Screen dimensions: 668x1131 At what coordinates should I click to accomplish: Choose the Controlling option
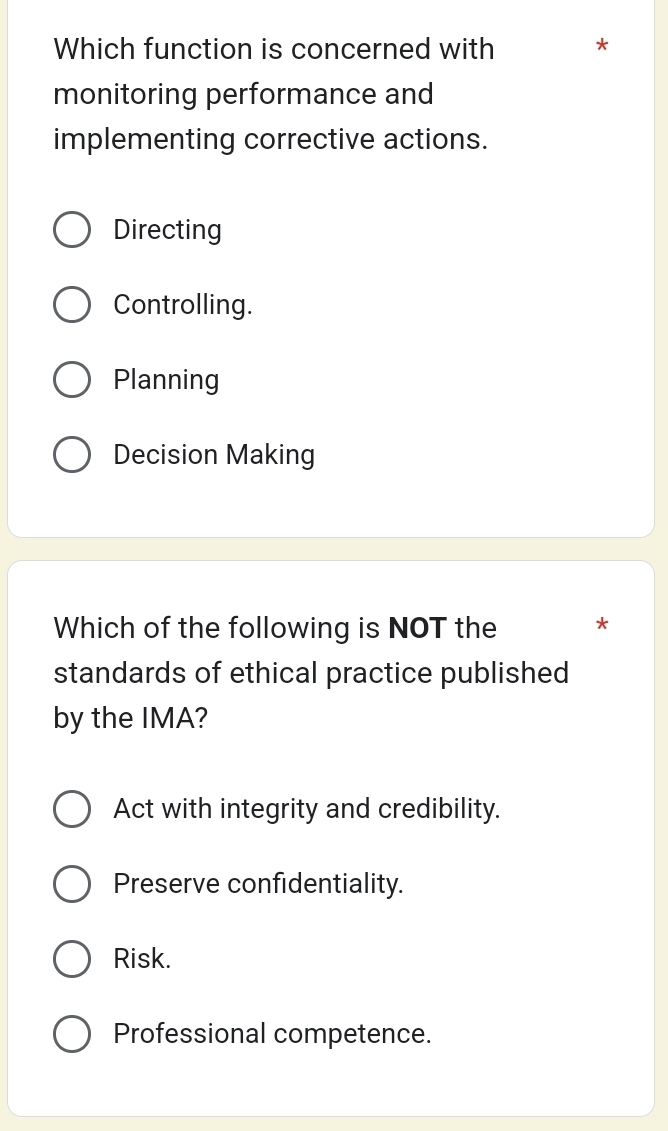[72, 304]
